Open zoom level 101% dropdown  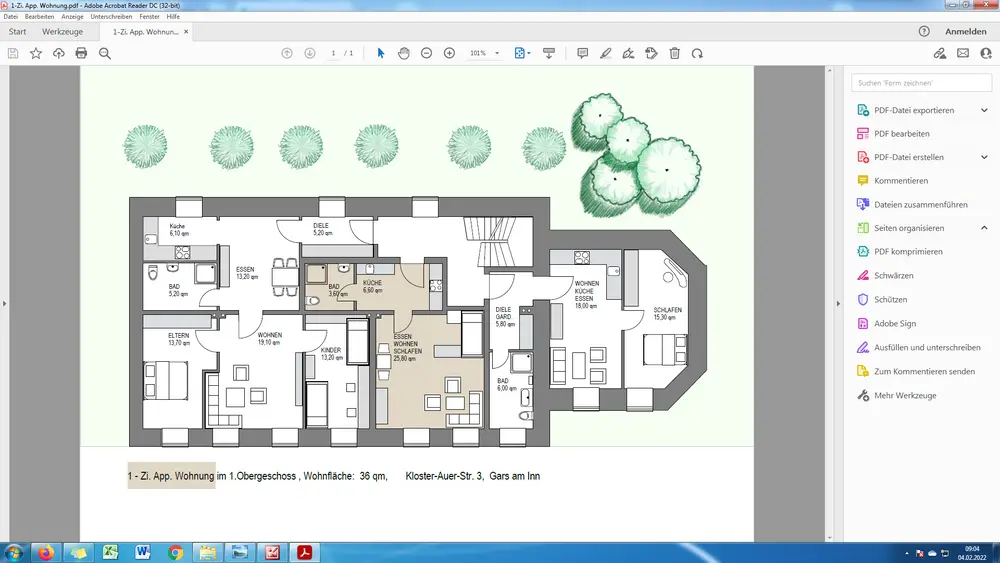pyautogui.click(x=486, y=53)
